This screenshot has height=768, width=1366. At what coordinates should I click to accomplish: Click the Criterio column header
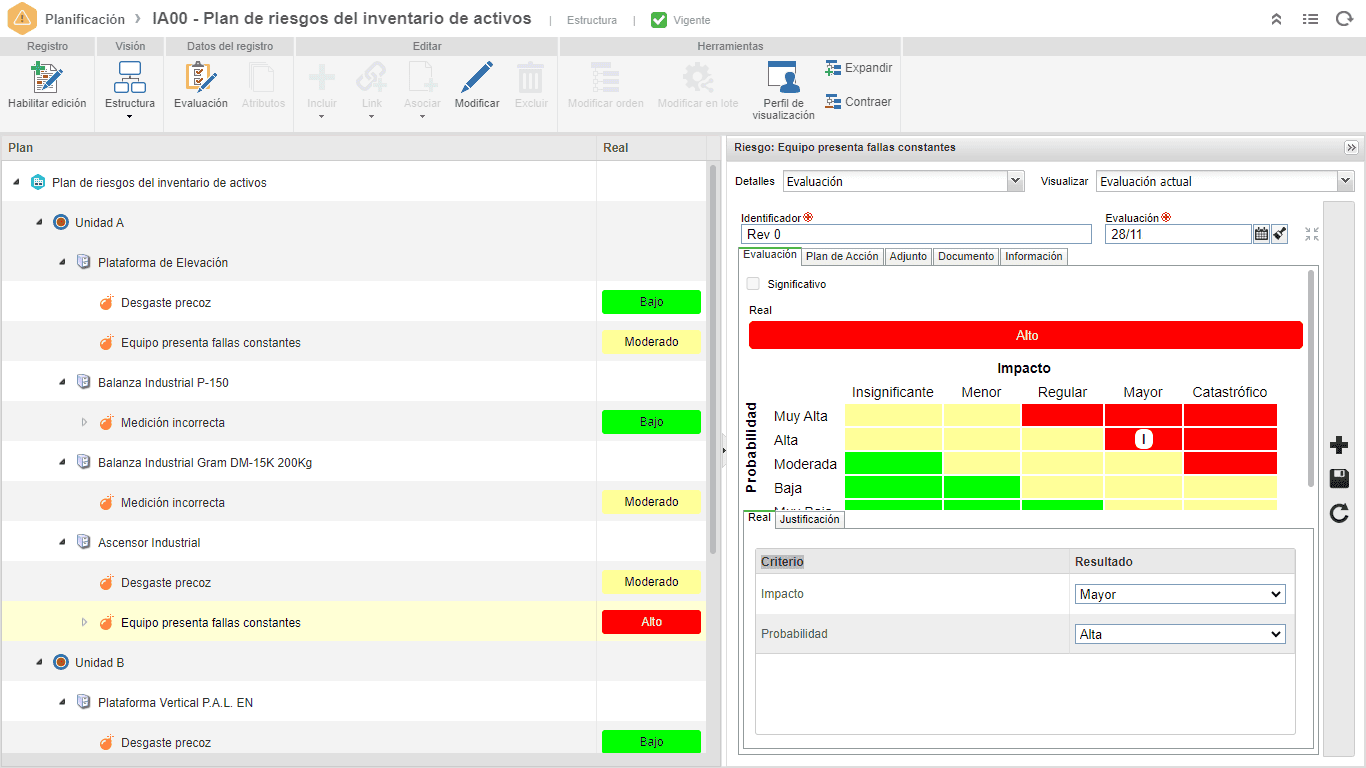point(912,562)
